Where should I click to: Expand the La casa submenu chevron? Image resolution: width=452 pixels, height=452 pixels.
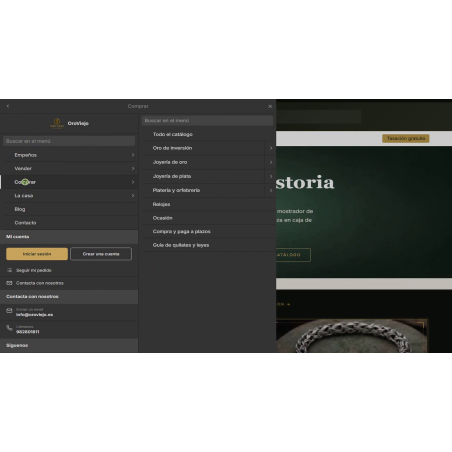(x=133, y=196)
